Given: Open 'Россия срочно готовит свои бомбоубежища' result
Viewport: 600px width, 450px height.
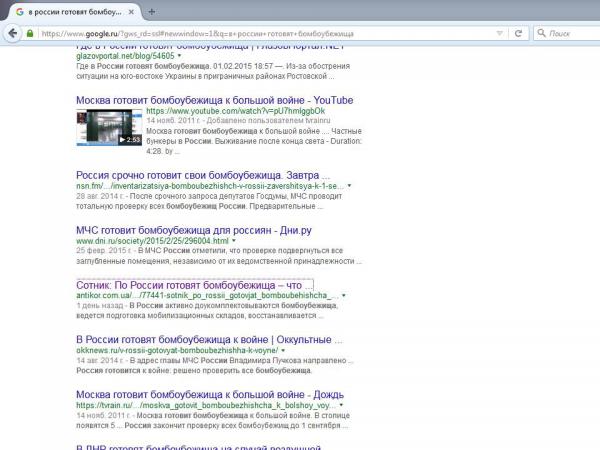Looking at the screenshot, I should [x=203, y=175].
